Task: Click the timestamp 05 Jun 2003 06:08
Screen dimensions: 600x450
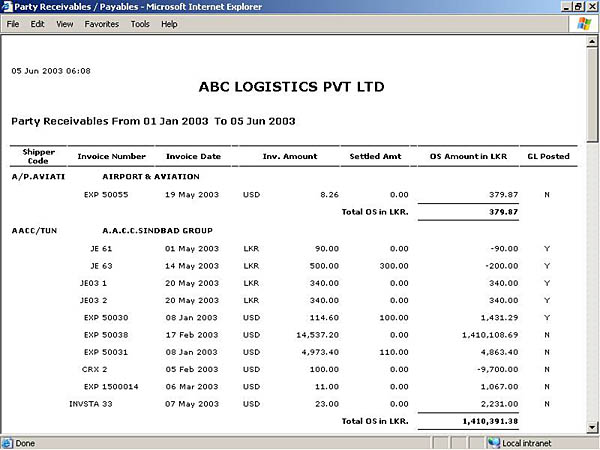Action: [51, 71]
